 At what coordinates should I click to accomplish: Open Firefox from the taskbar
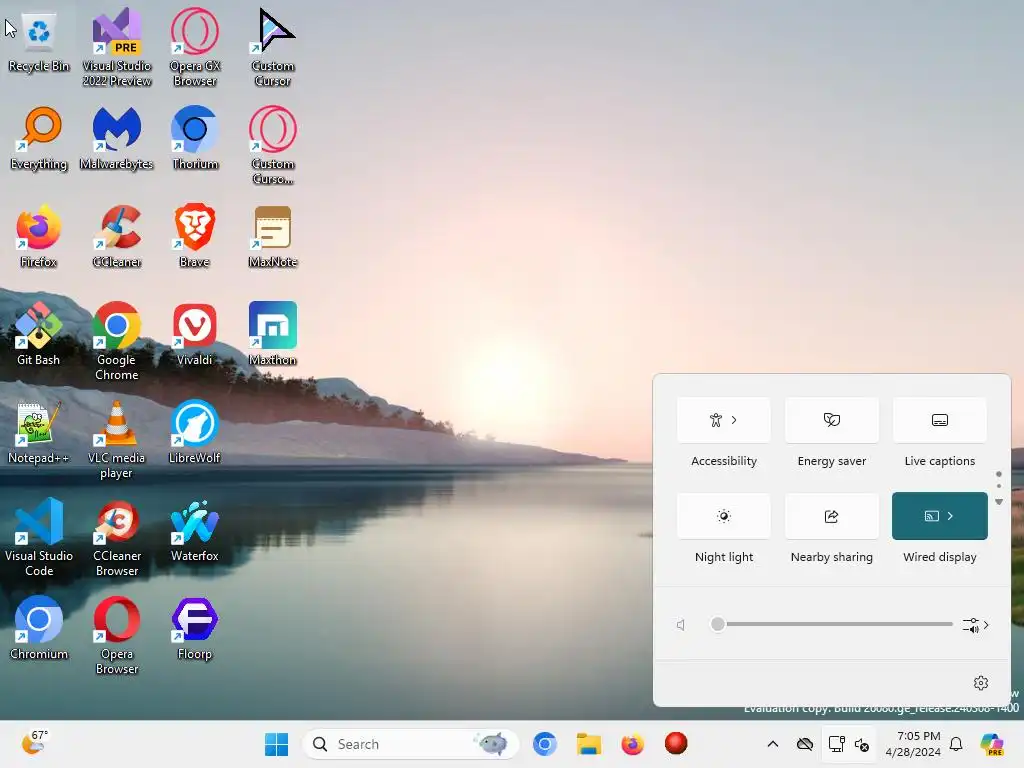[632, 744]
